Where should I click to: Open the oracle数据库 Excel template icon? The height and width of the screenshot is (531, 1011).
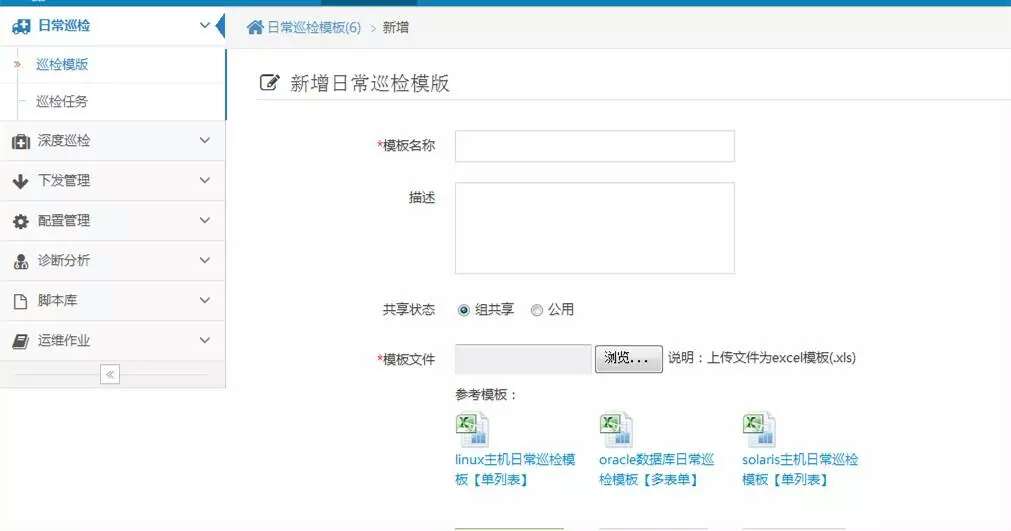tap(616, 430)
